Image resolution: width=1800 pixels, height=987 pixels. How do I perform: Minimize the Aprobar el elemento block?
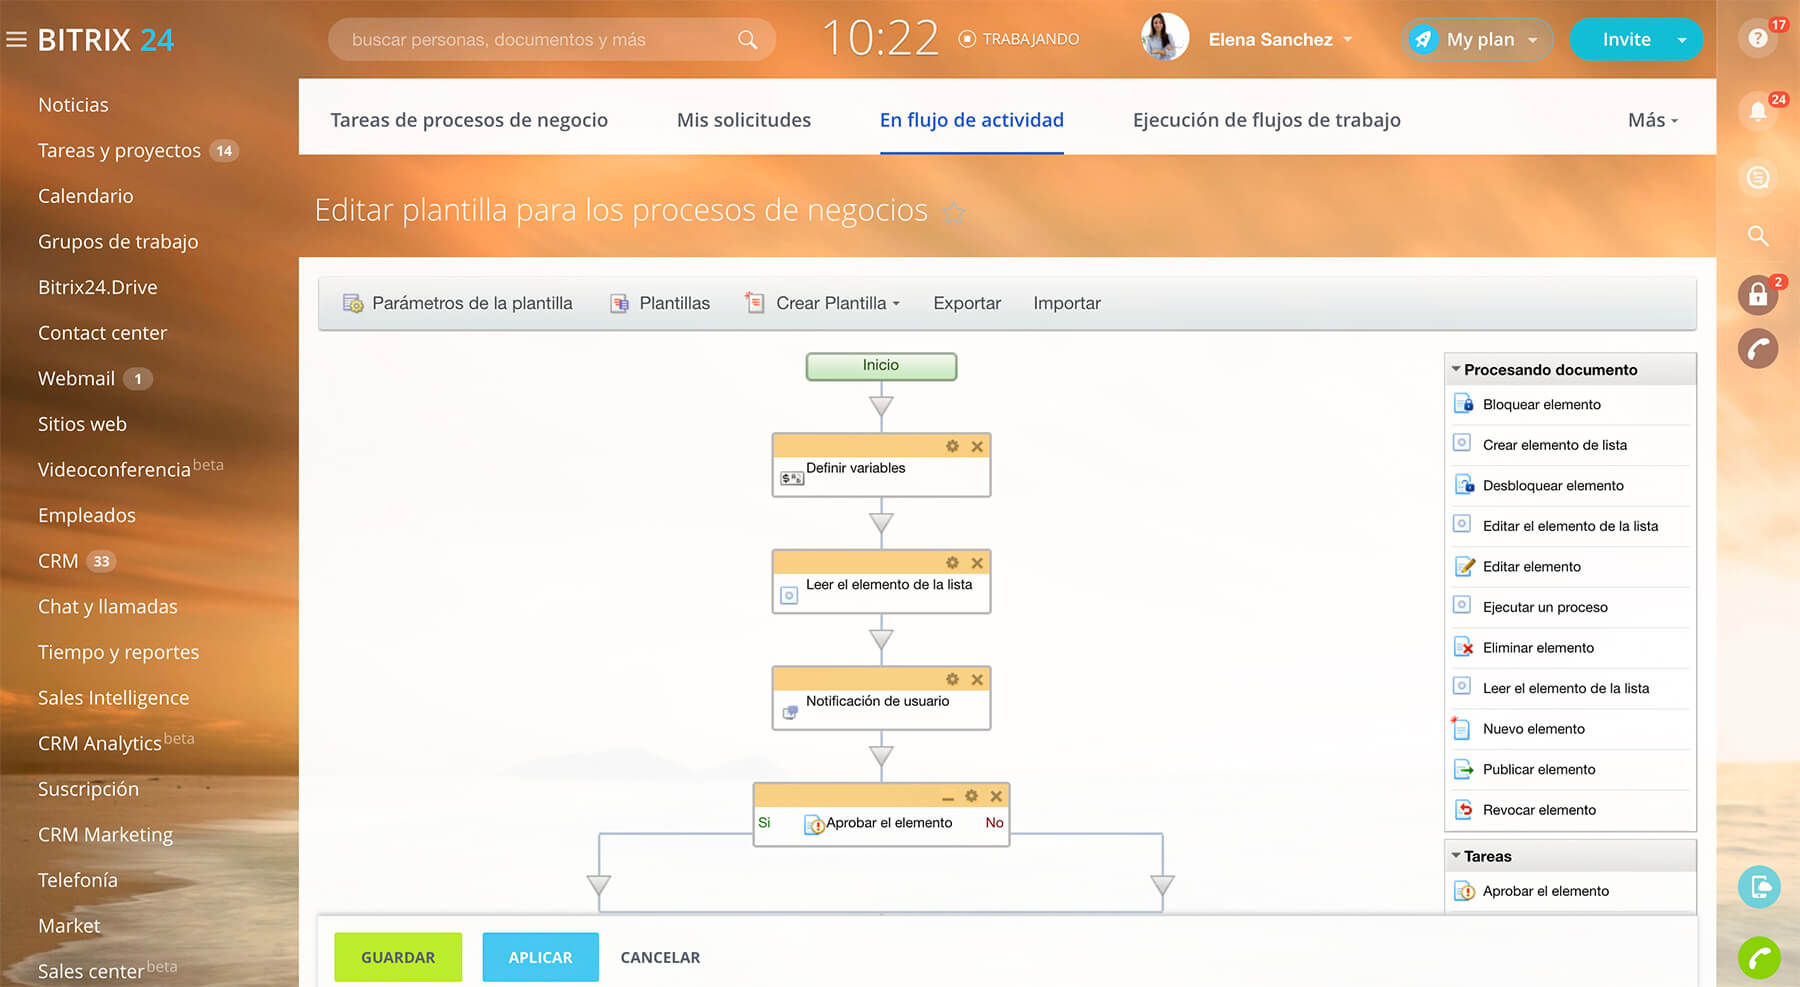click(947, 797)
